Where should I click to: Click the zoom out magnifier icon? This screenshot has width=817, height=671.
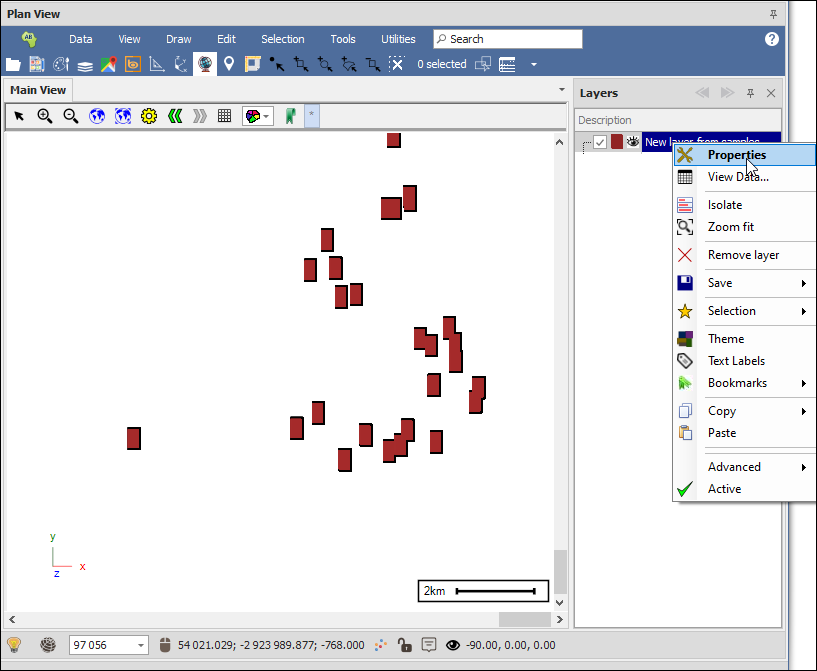point(71,116)
